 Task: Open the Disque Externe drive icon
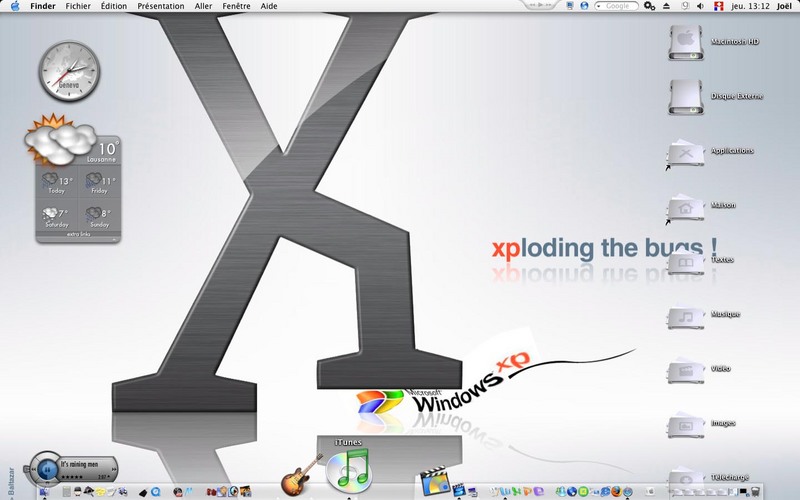pos(686,96)
